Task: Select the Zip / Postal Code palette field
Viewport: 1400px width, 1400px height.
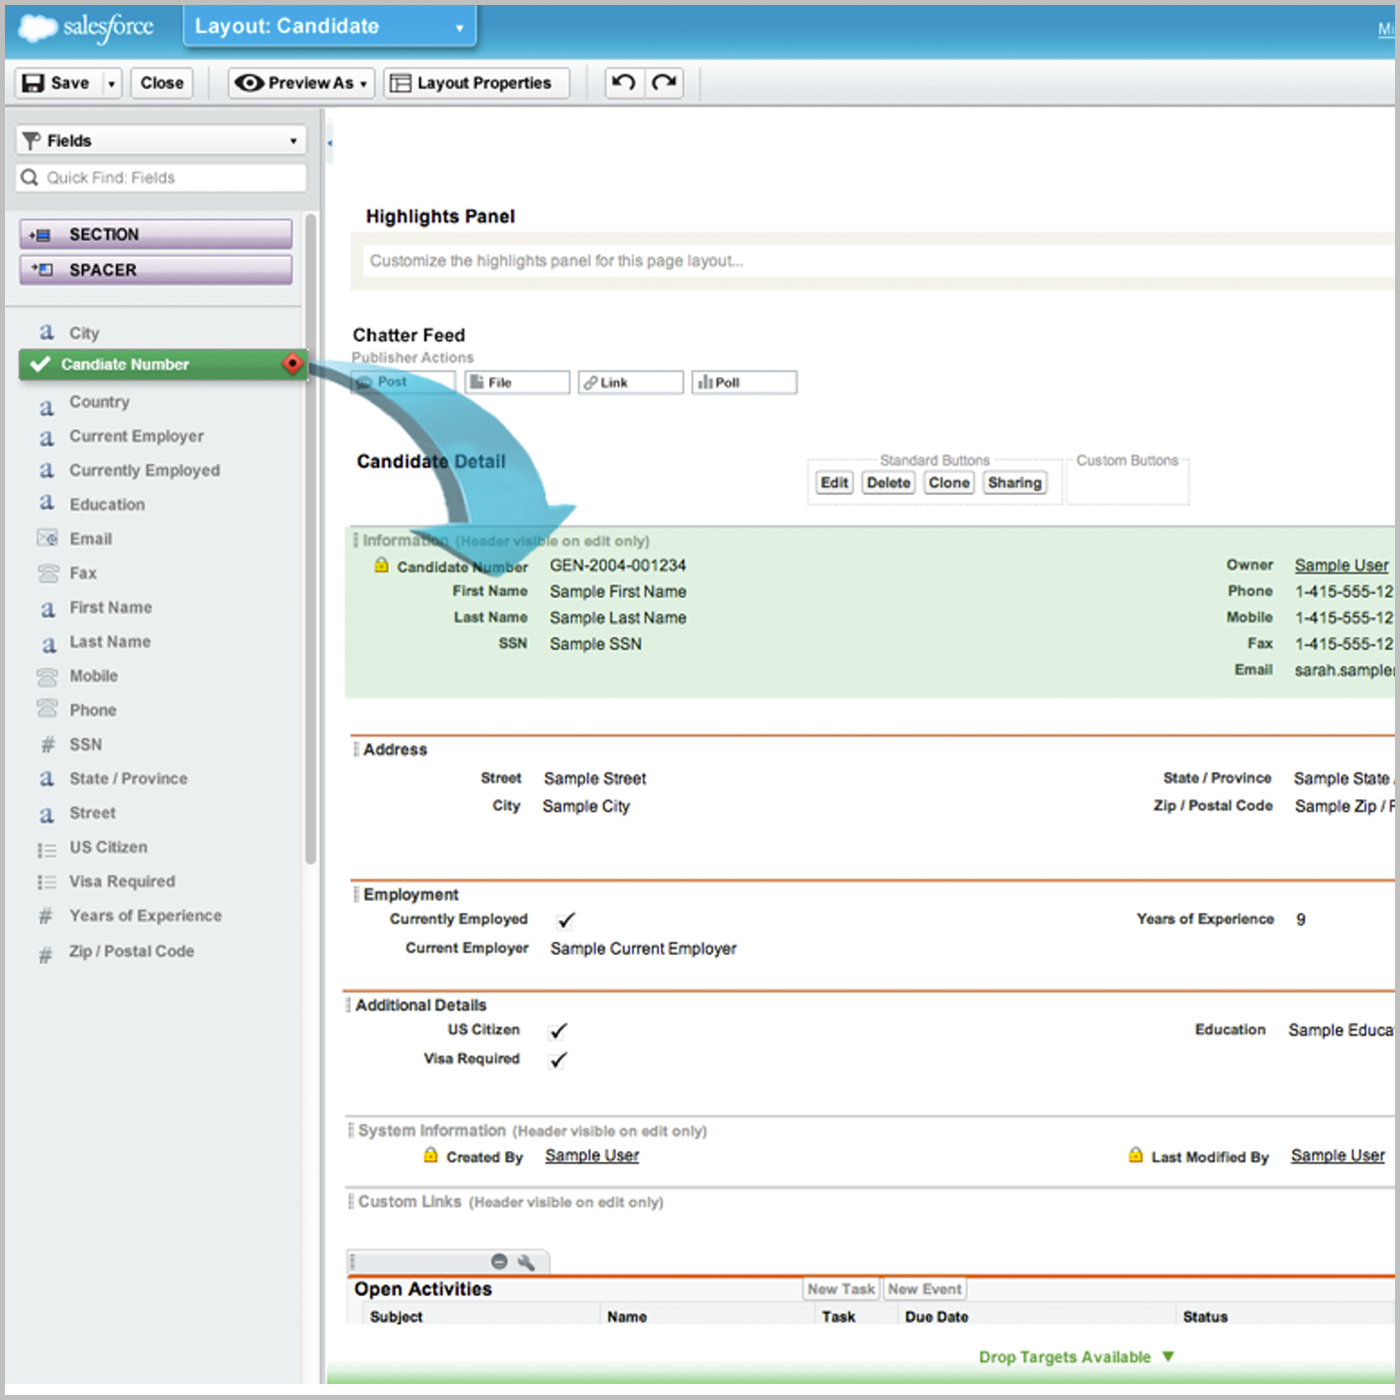Action: pos(131,951)
